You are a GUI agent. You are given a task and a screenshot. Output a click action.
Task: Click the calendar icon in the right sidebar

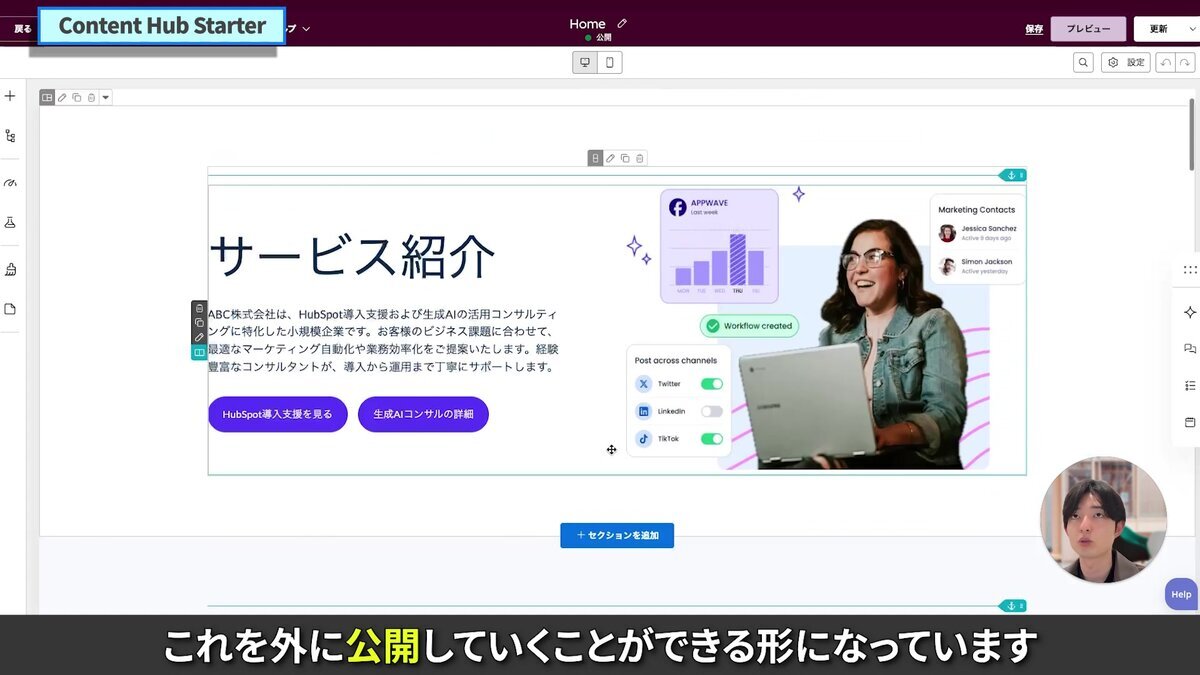(x=1189, y=422)
